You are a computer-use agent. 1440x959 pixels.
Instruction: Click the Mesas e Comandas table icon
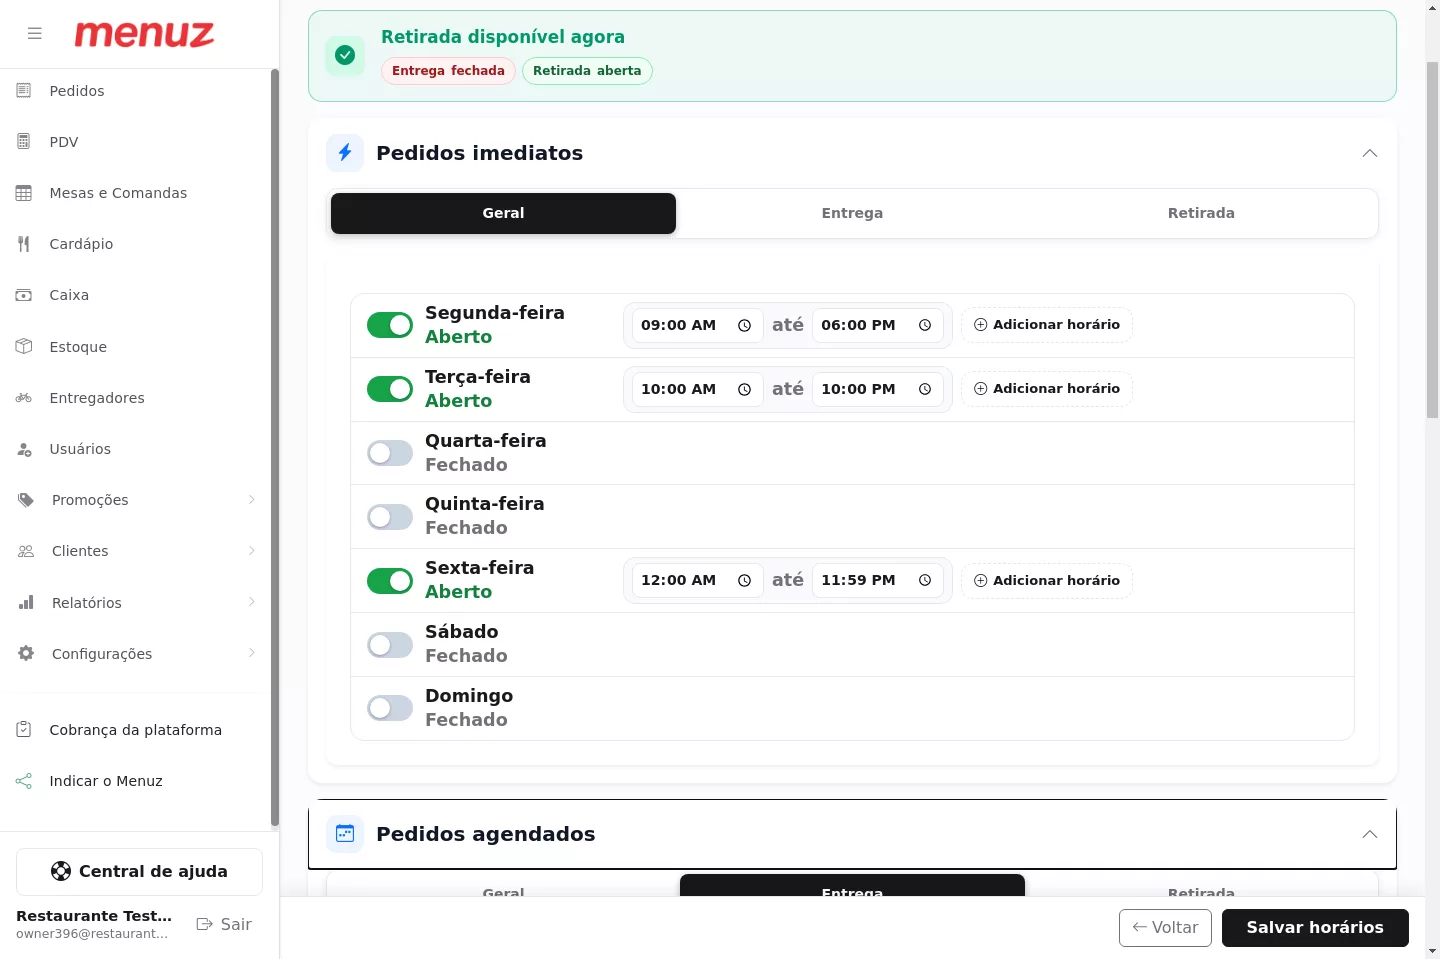24,193
